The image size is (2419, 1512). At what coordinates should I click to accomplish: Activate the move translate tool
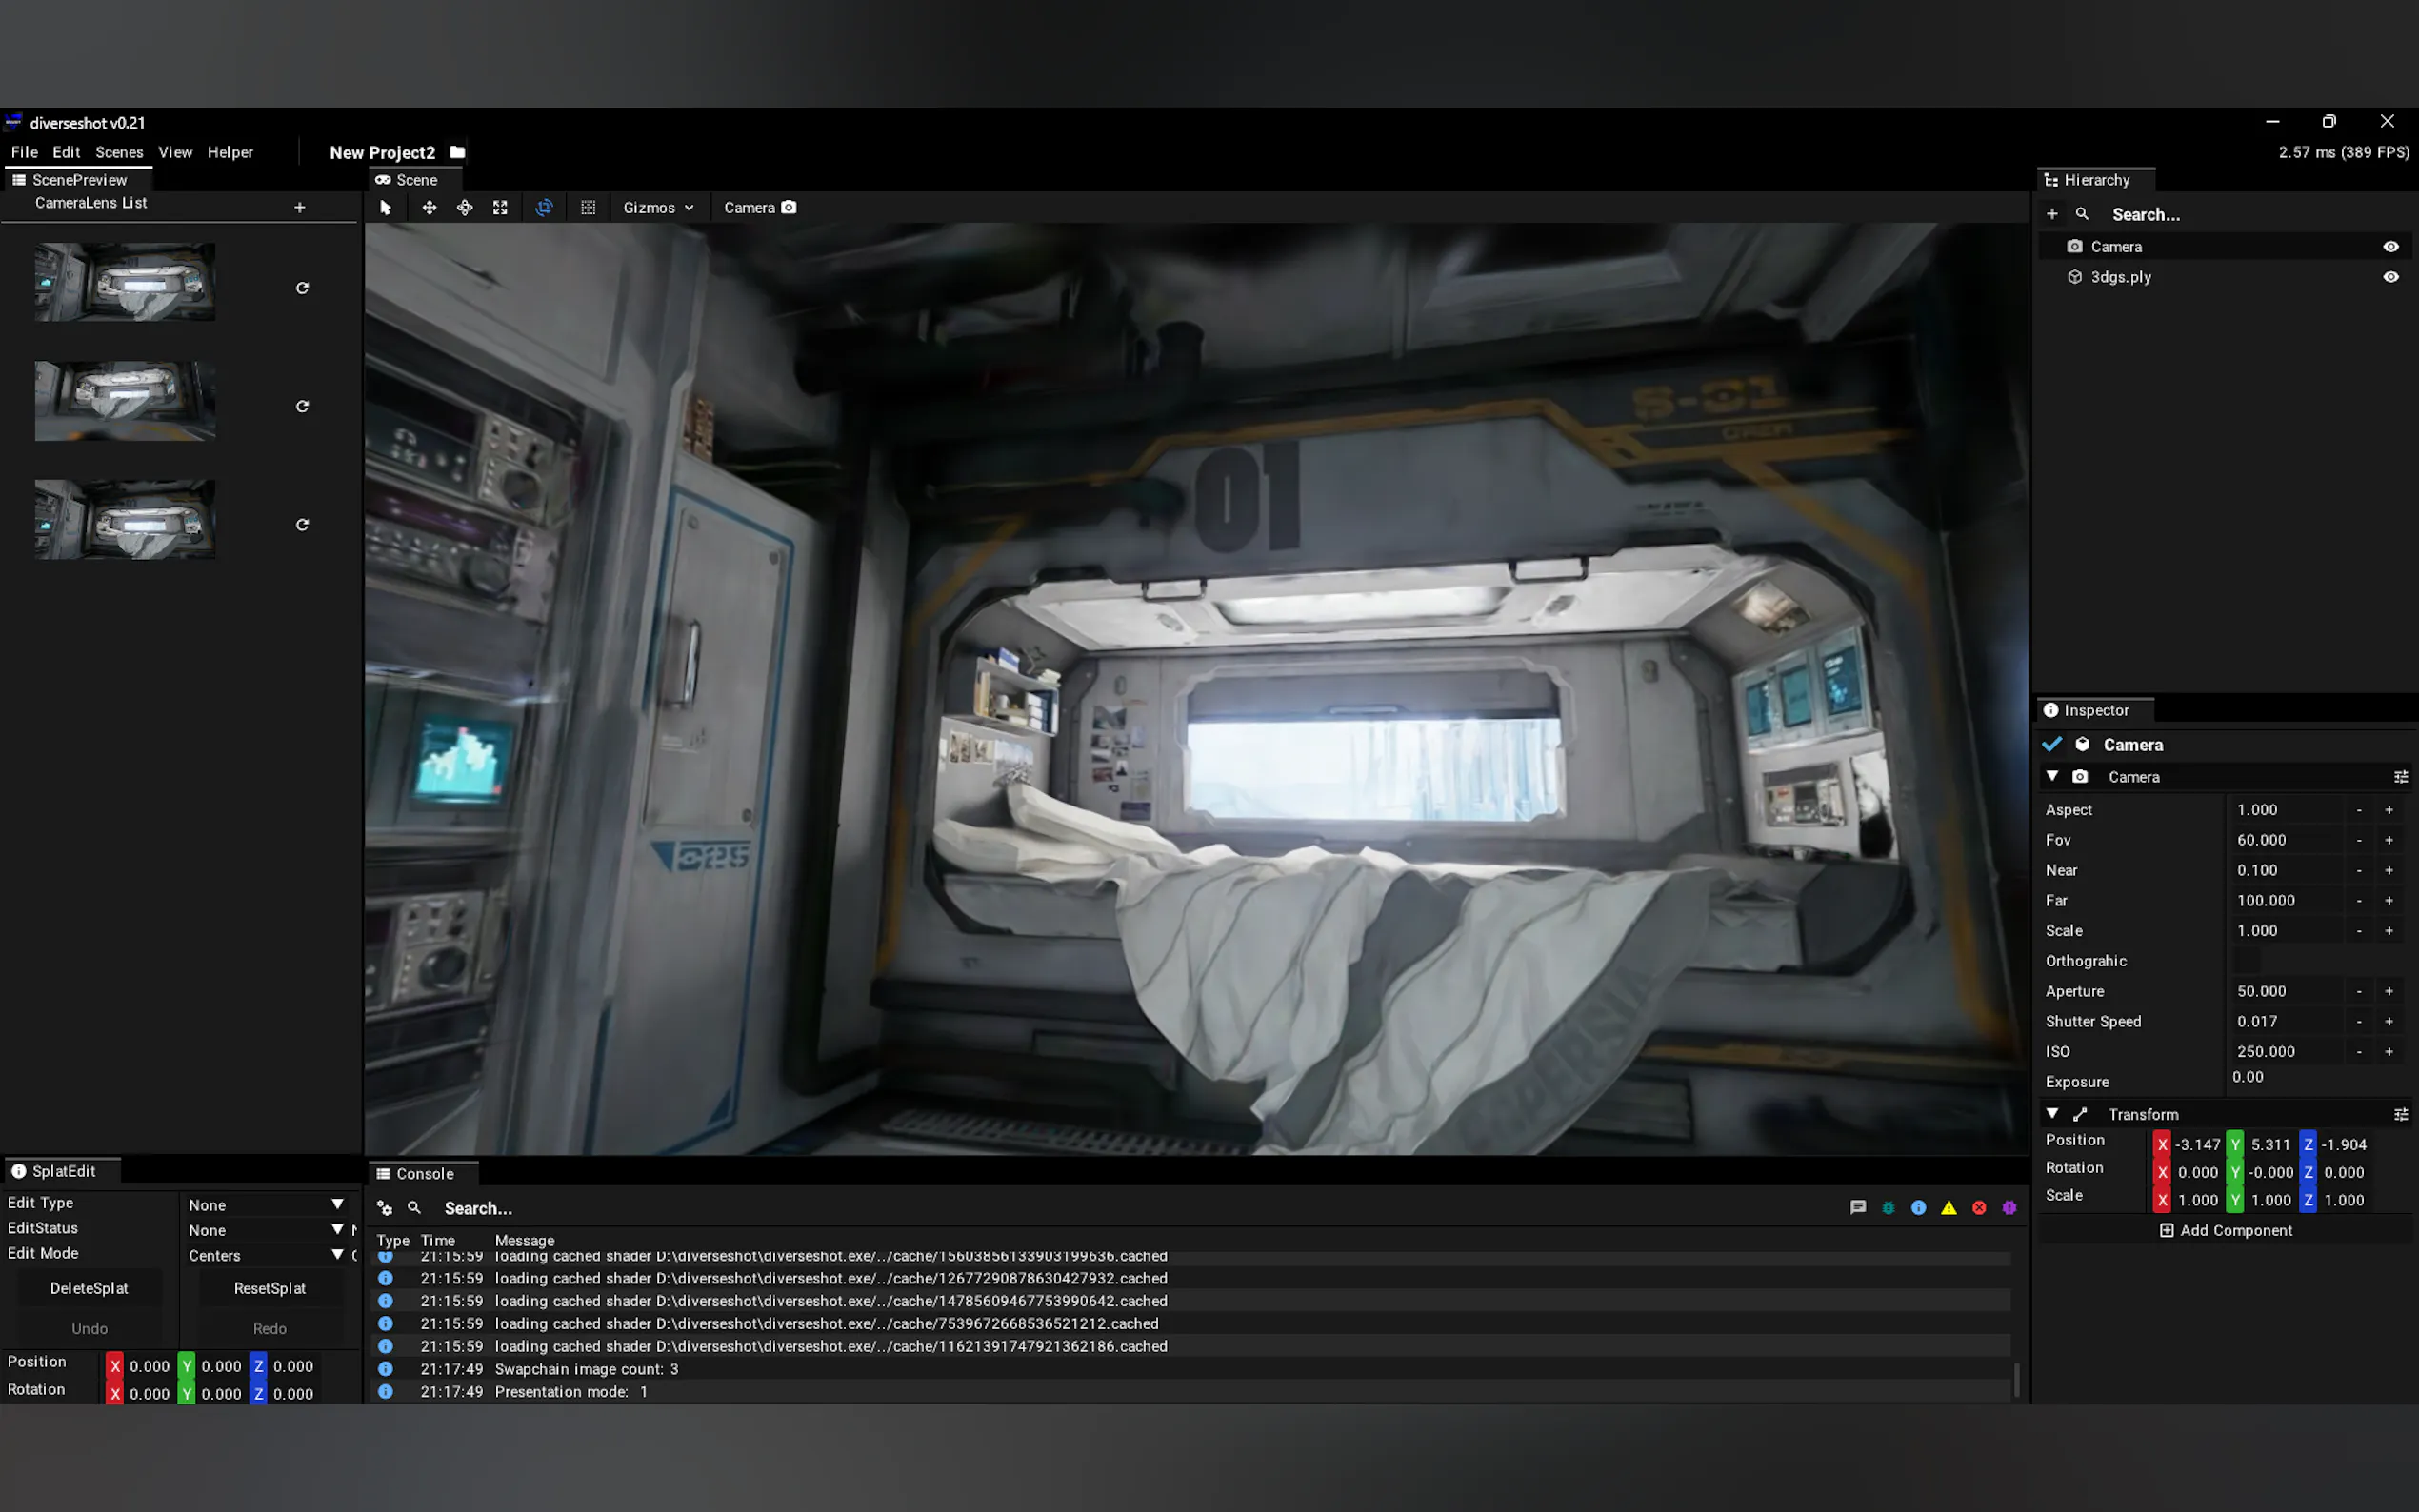point(429,208)
